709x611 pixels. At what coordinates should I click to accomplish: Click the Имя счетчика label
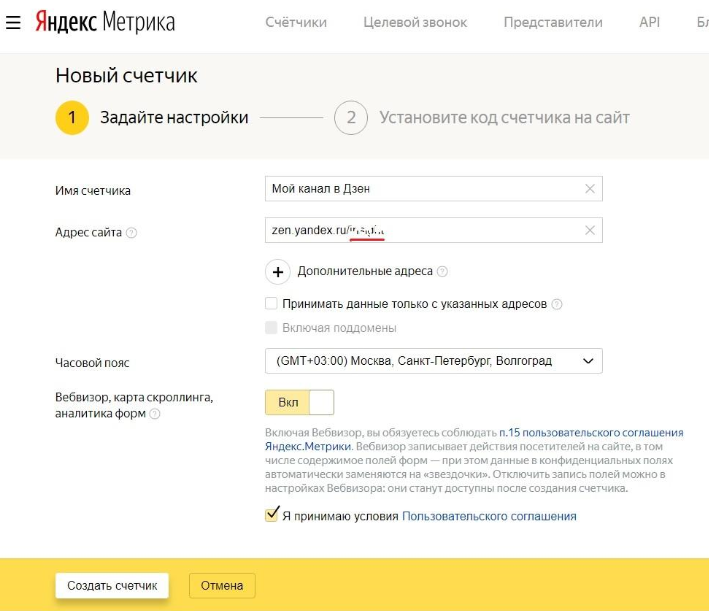[x=93, y=191]
